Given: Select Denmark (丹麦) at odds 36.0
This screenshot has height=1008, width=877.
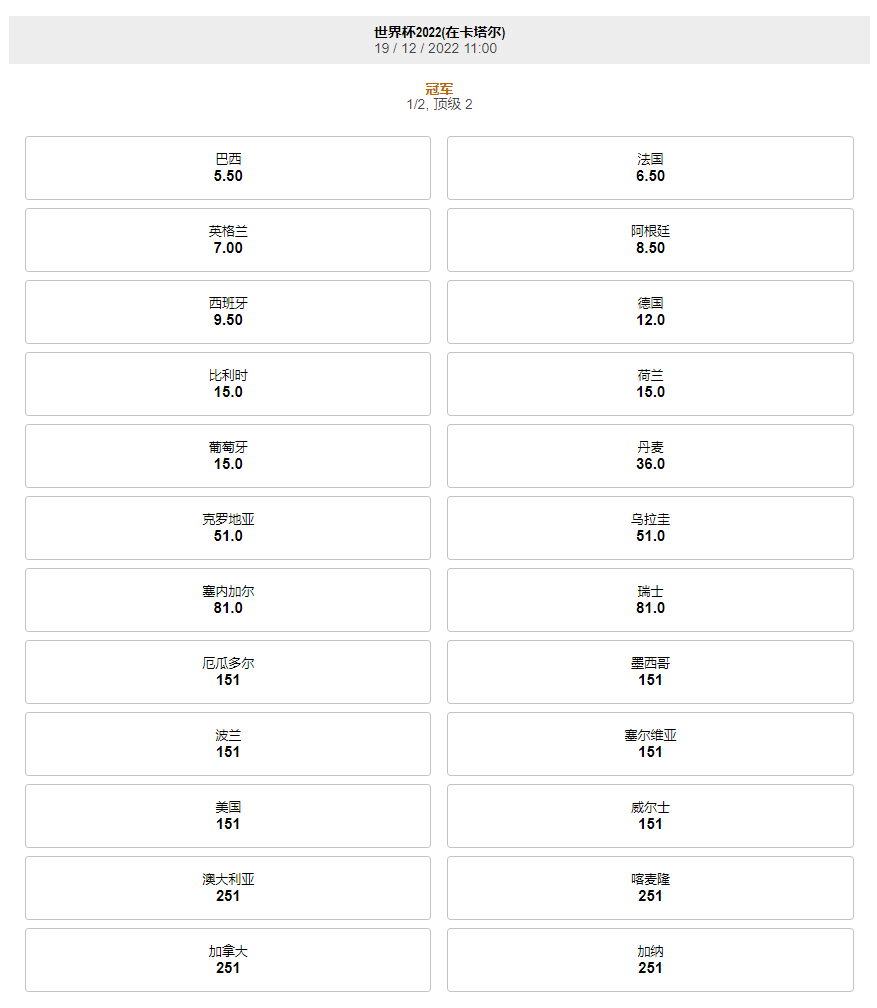Looking at the screenshot, I should tap(650, 456).
